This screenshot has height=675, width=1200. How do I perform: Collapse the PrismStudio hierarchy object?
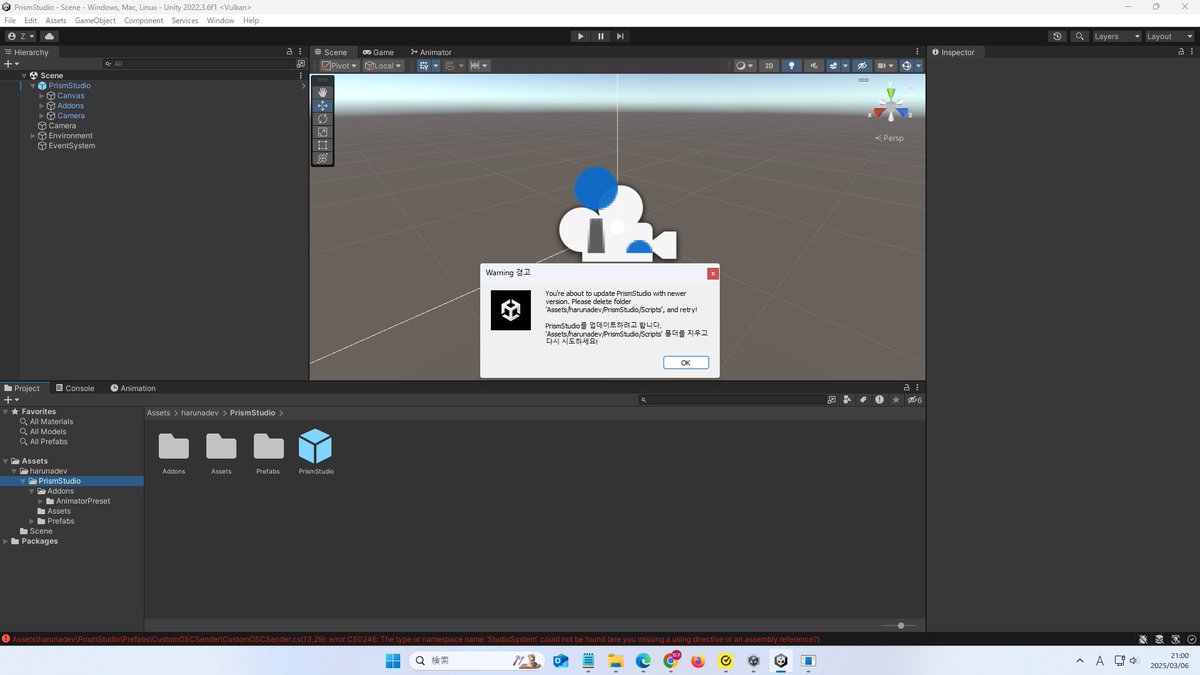pos(32,86)
